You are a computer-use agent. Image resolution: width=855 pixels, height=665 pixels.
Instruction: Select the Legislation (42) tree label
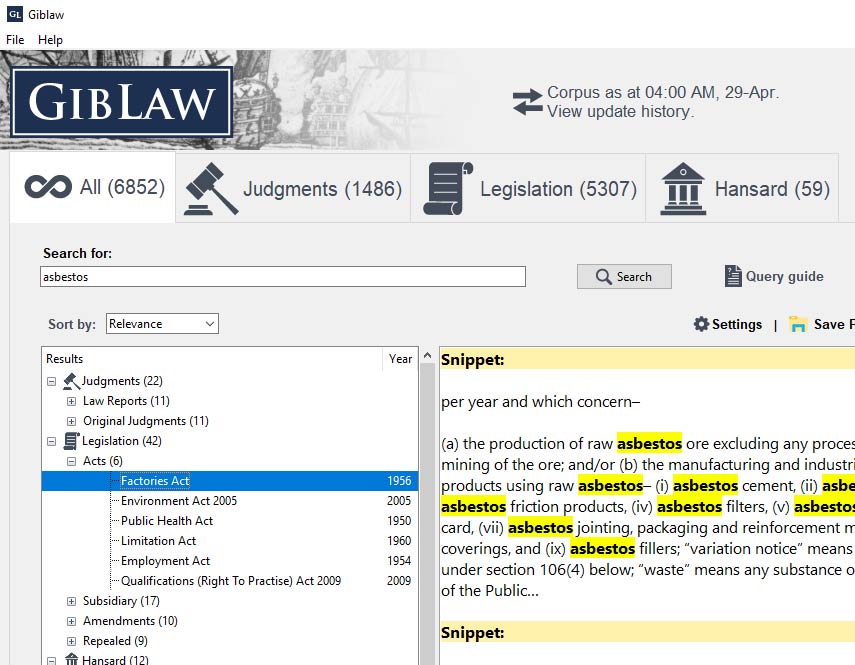point(122,441)
